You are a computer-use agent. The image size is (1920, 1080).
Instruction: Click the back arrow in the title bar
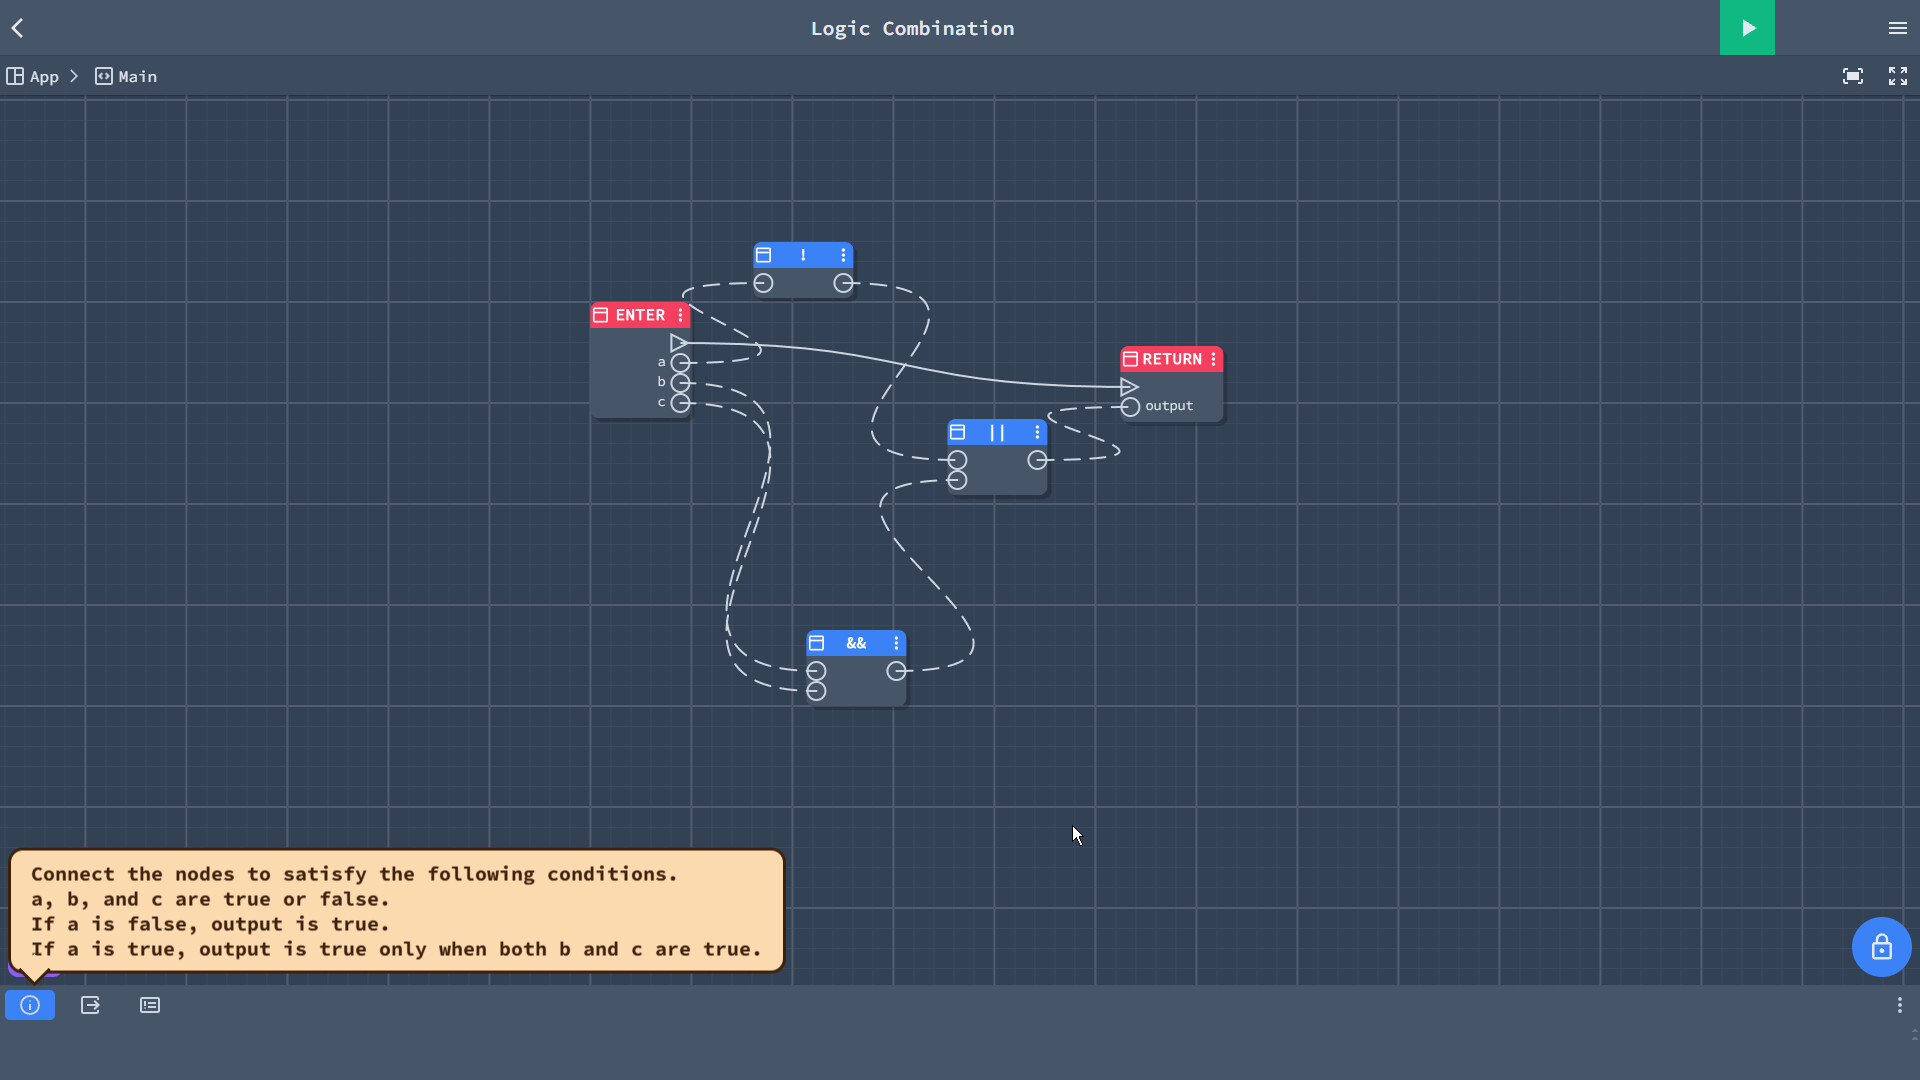click(x=18, y=28)
